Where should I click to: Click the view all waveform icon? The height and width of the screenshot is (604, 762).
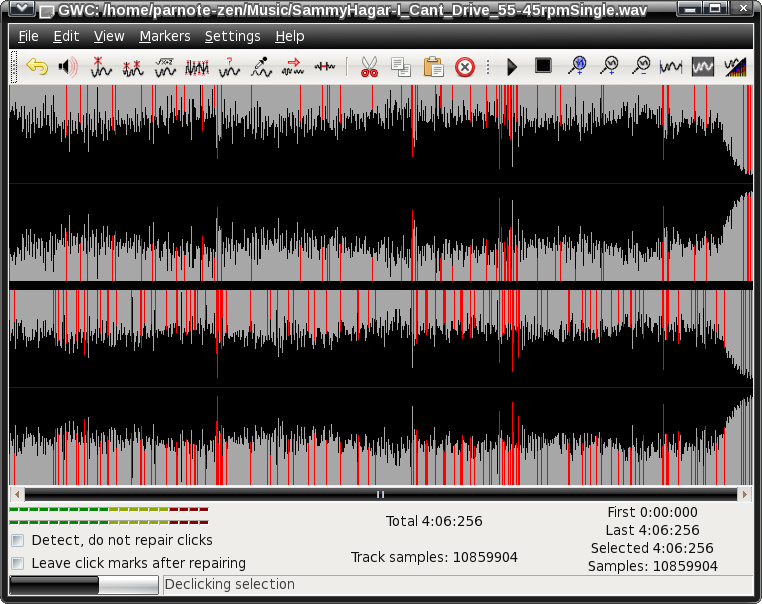coord(671,67)
